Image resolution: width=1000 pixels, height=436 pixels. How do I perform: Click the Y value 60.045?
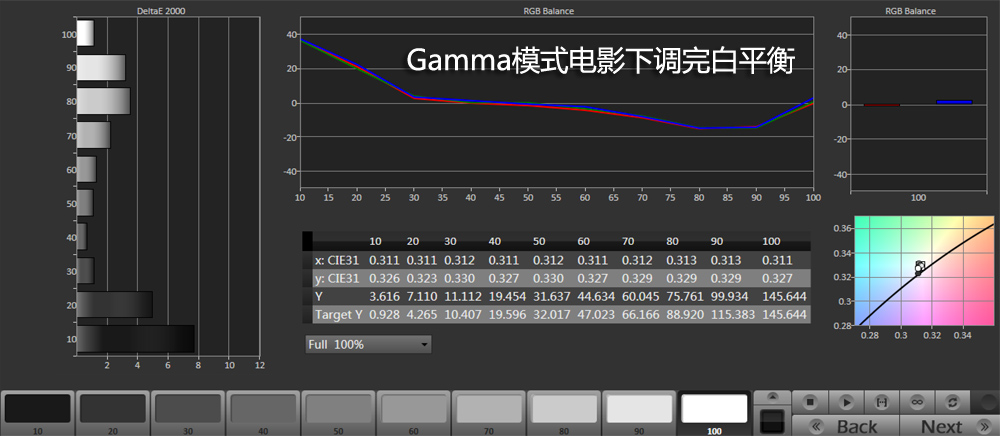[x=640, y=296]
